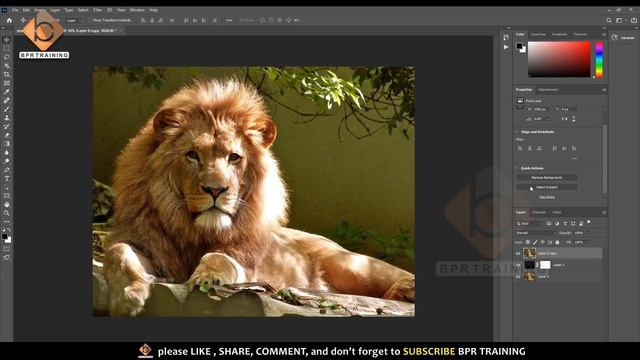This screenshot has width=640, height=360.
Task: Select the Dodge tool
Action: pyautogui.click(x=7, y=161)
